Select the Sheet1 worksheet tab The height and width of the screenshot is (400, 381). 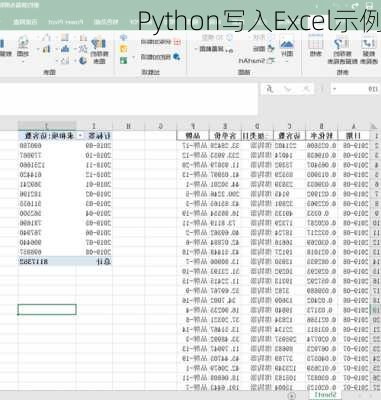click(325, 395)
